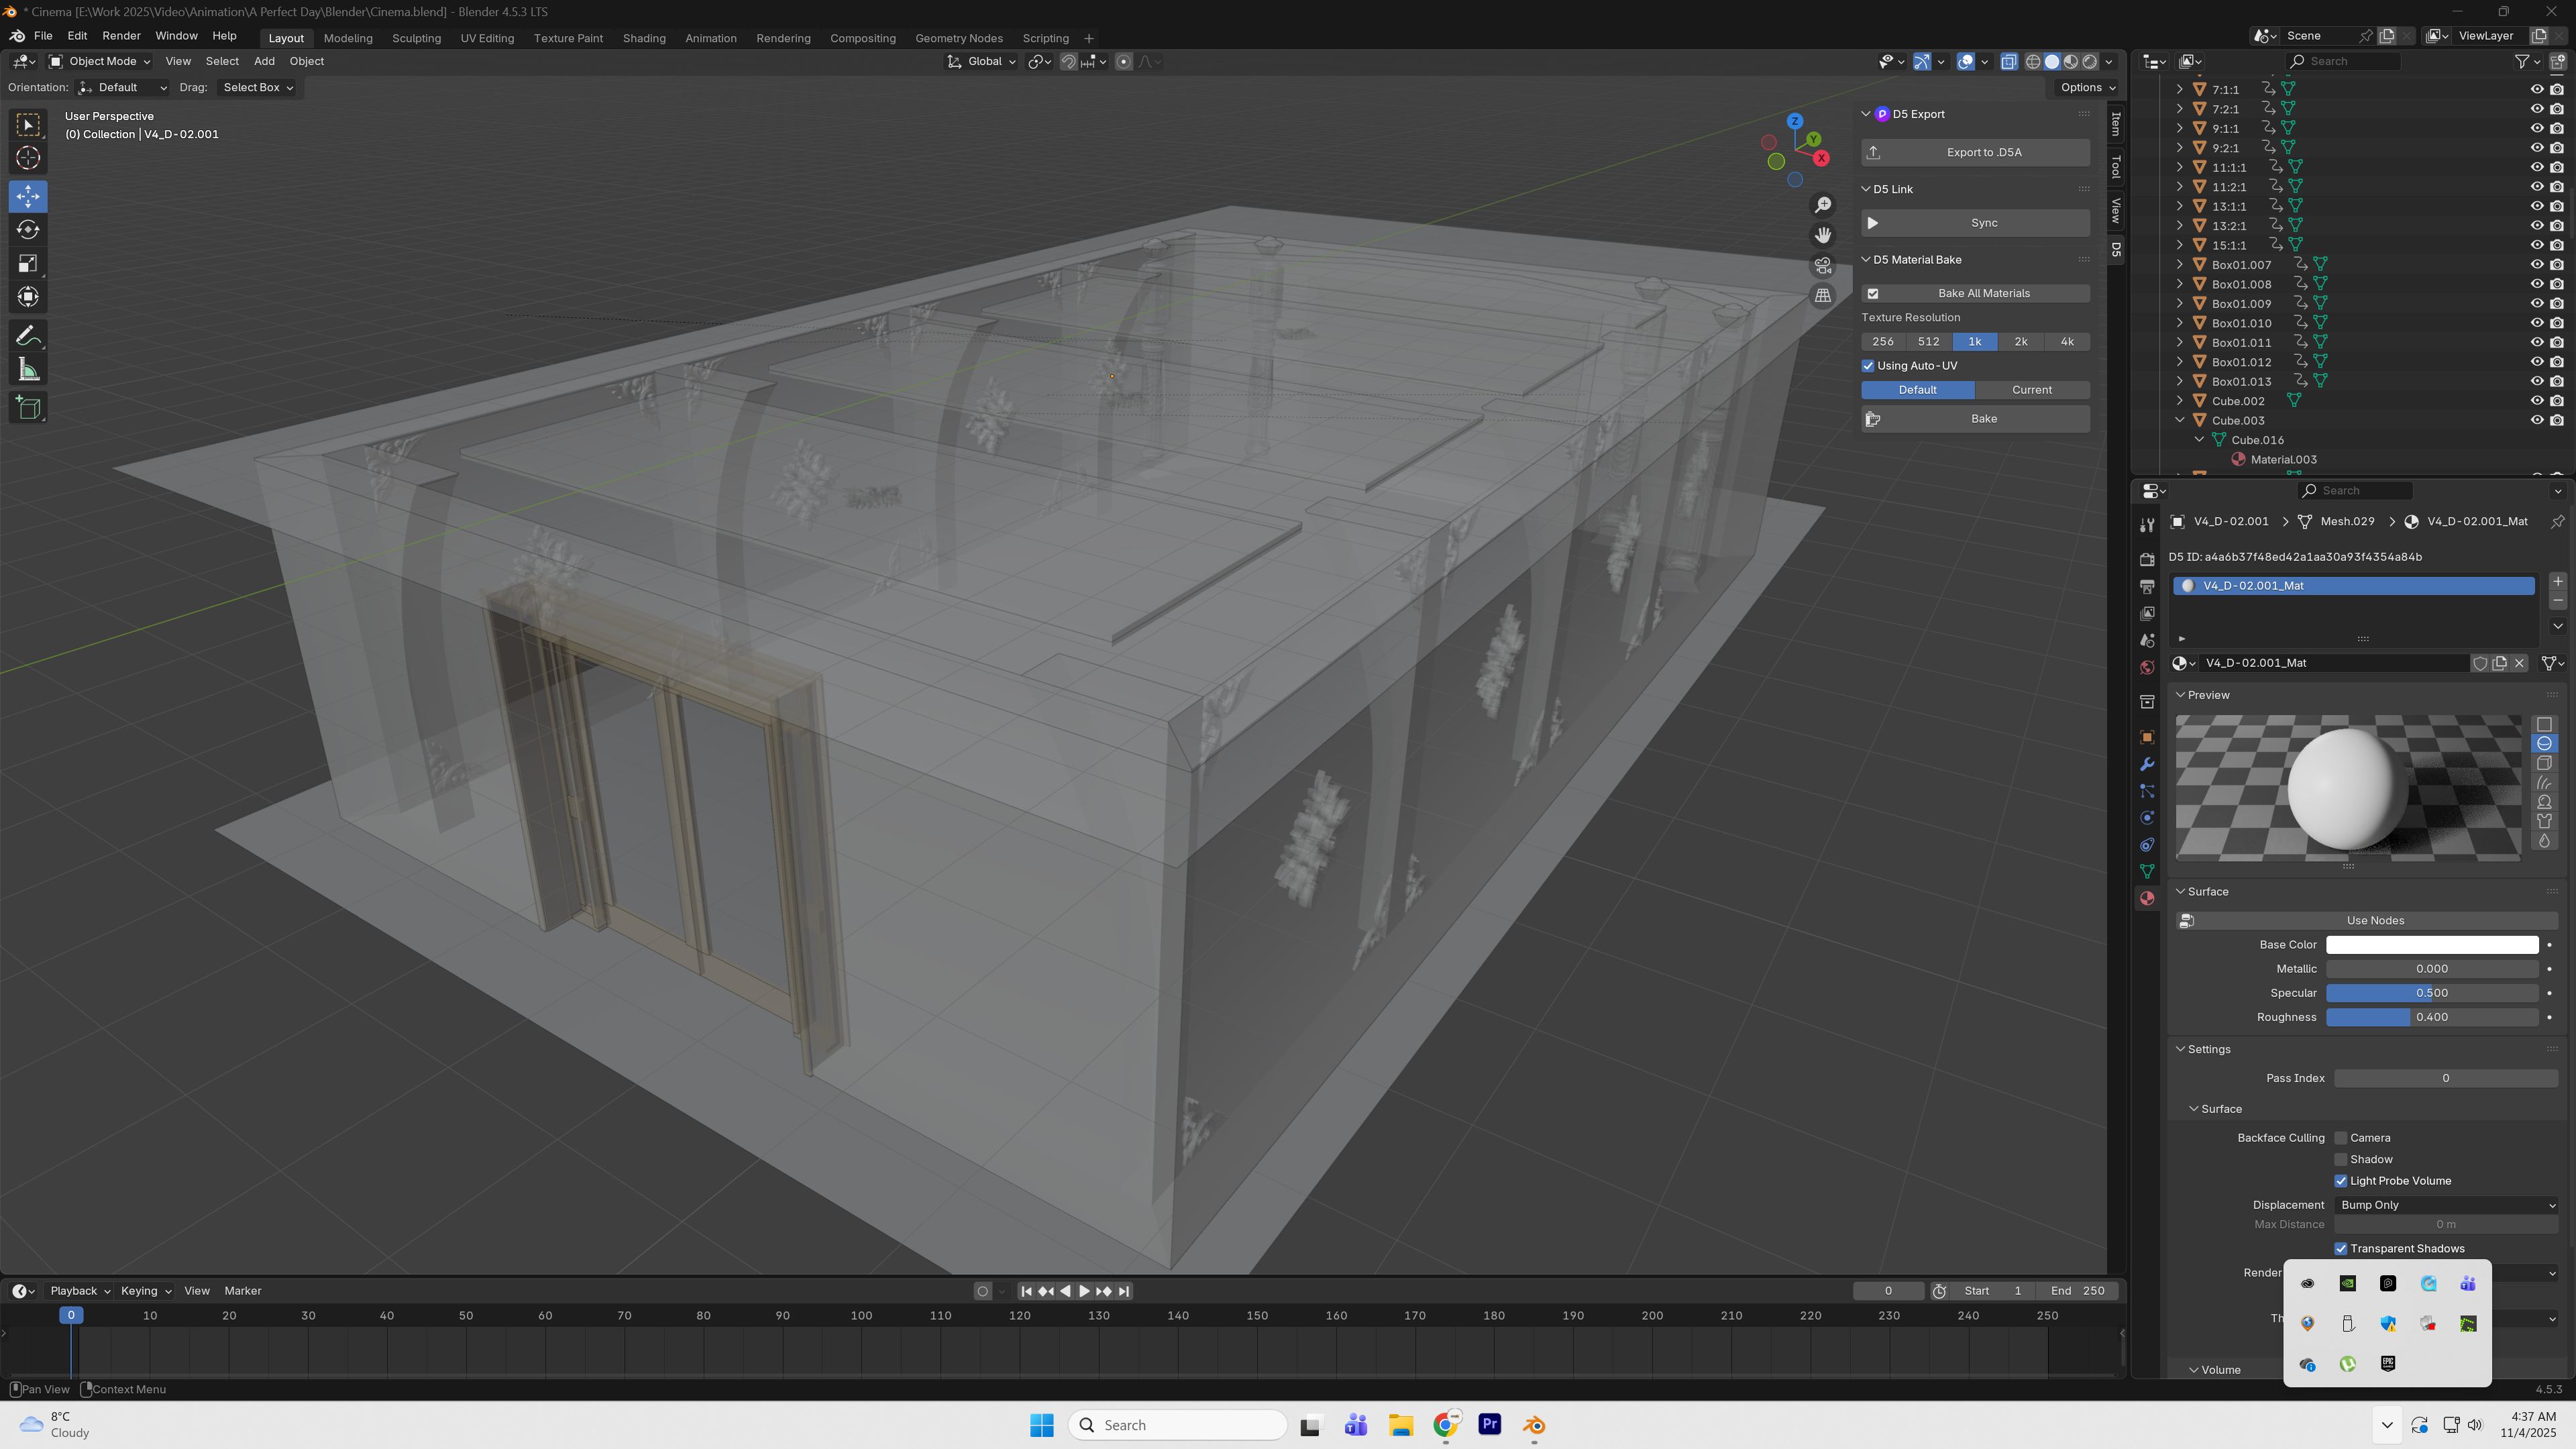Click the viewport zoom magnifier icon
The width and height of the screenshot is (2576, 1449).
(x=1823, y=205)
